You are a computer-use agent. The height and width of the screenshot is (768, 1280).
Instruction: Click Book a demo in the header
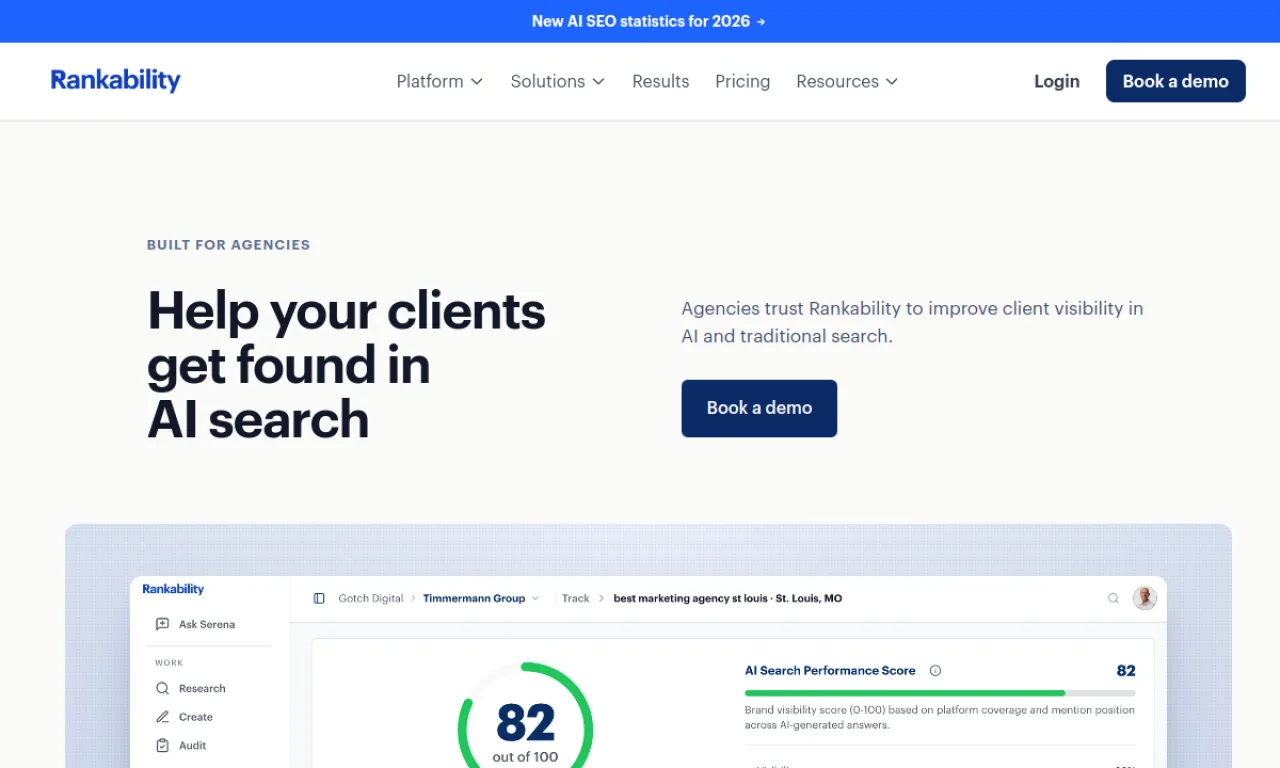point(1175,81)
